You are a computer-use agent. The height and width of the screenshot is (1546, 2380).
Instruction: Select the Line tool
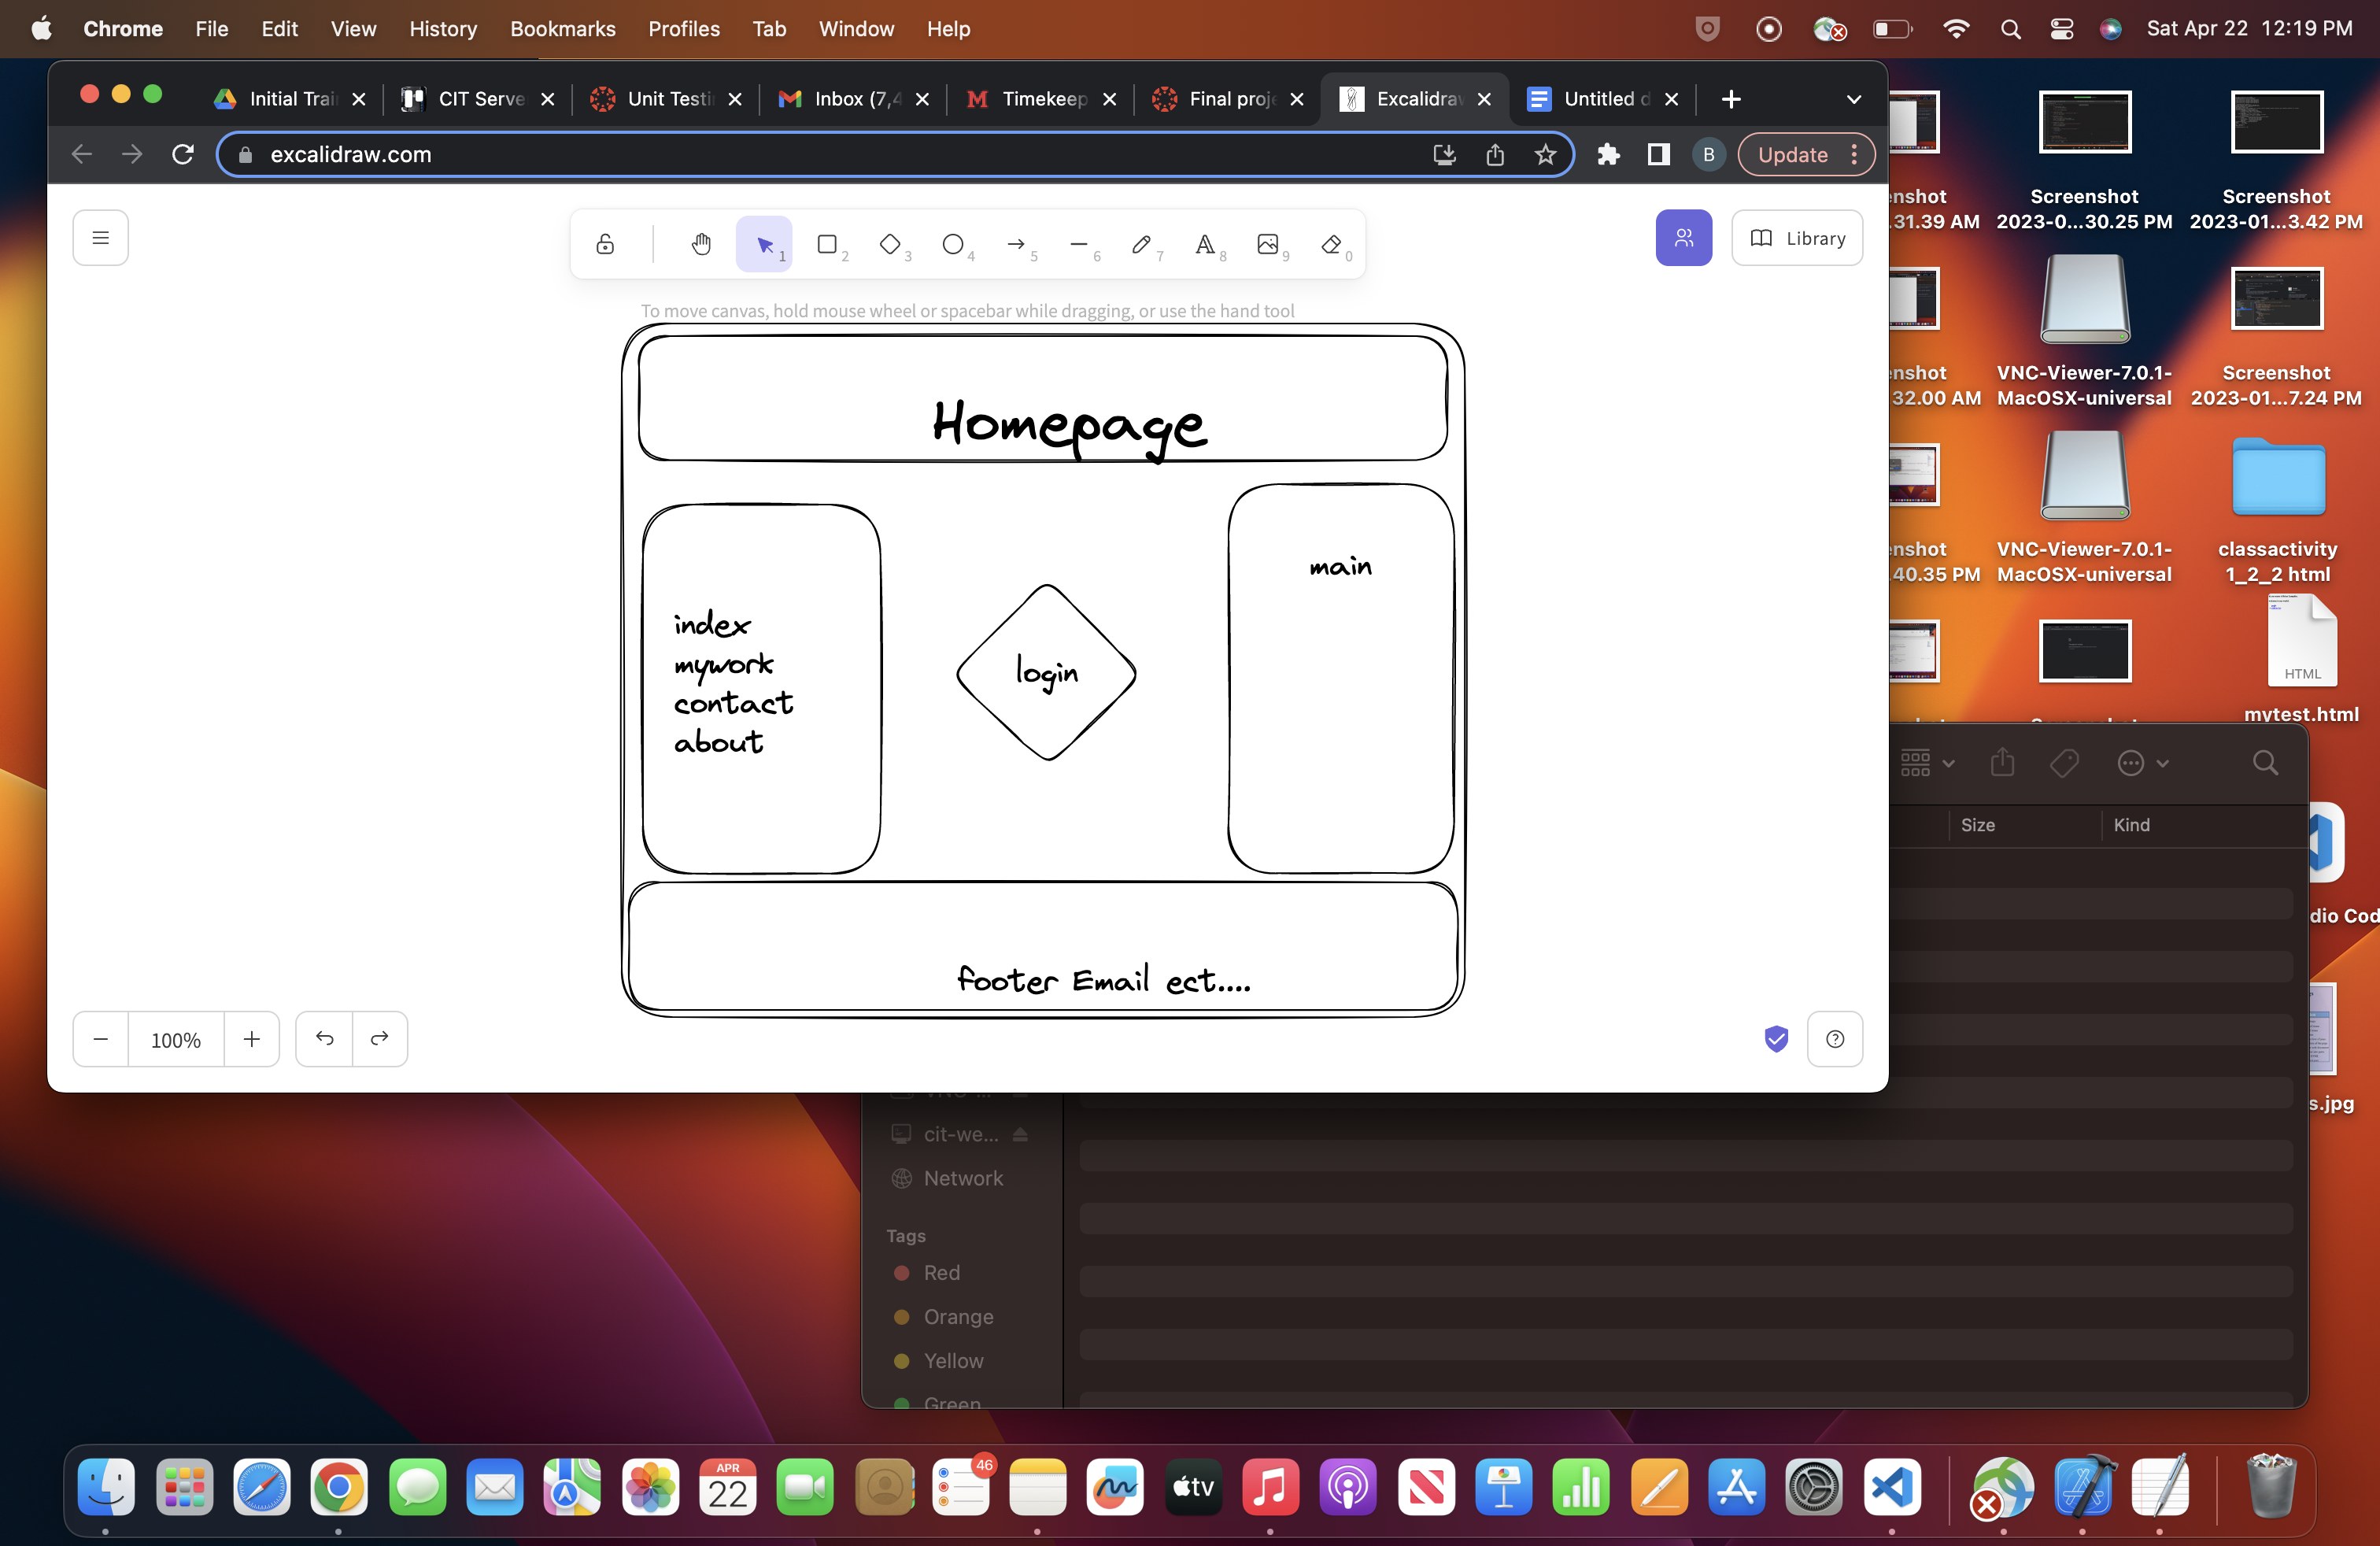1079,244
